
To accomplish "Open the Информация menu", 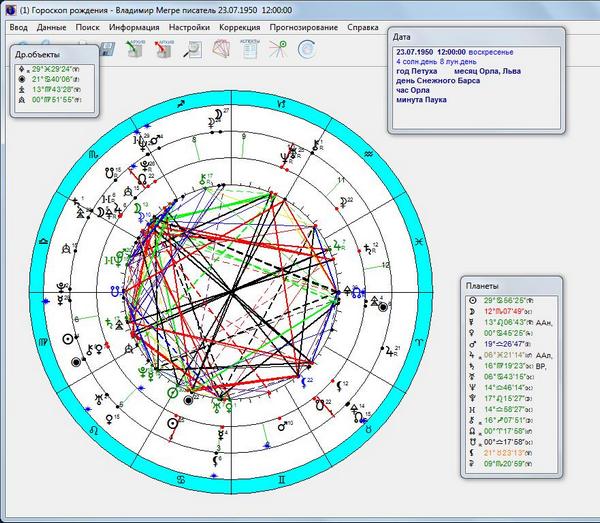I will [x=134, y=28].
